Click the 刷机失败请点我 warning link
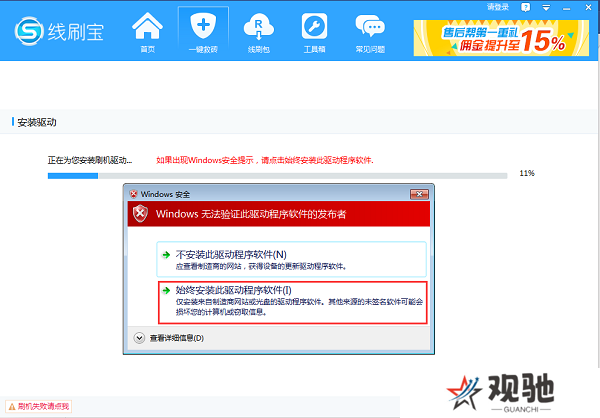 (x=39, y=406)
